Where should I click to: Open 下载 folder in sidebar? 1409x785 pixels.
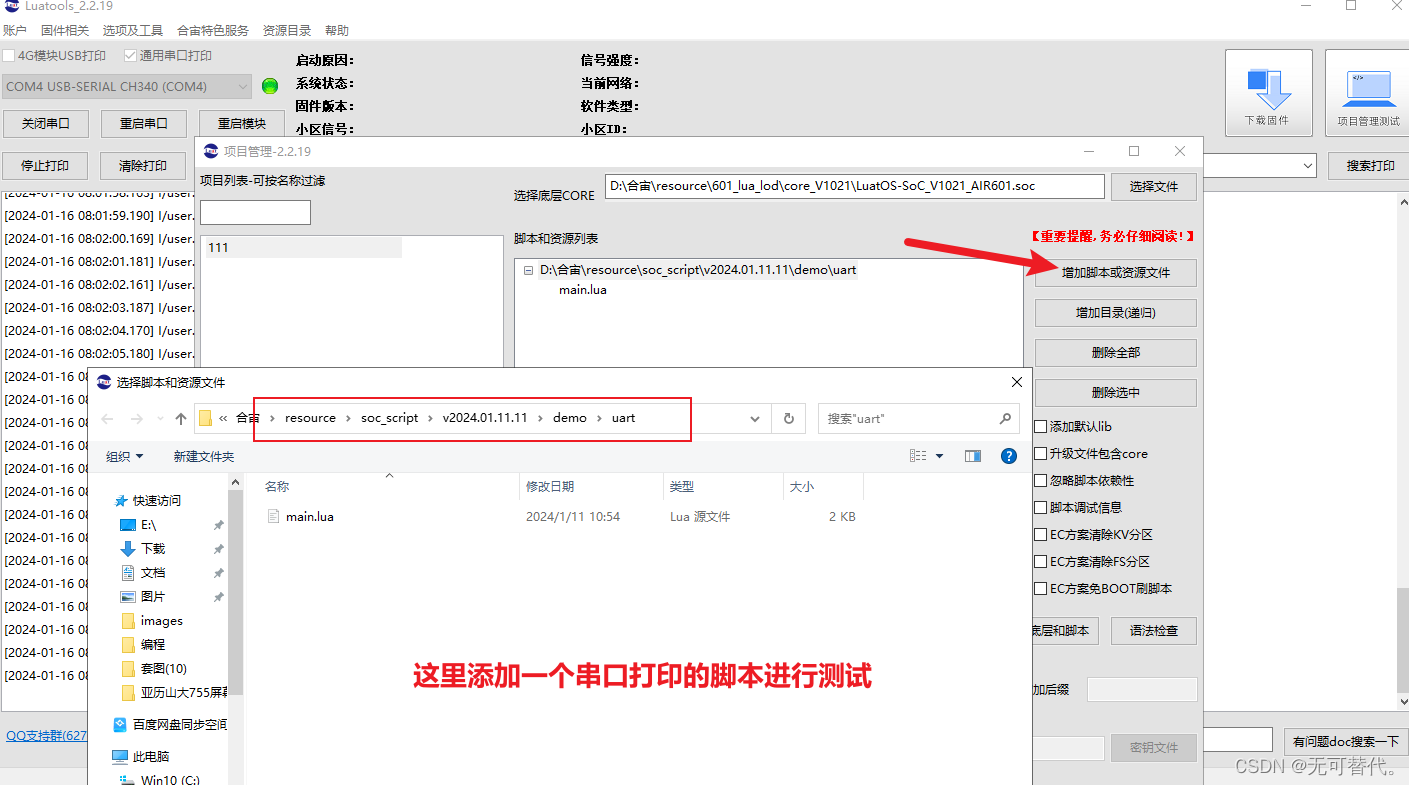153,548
